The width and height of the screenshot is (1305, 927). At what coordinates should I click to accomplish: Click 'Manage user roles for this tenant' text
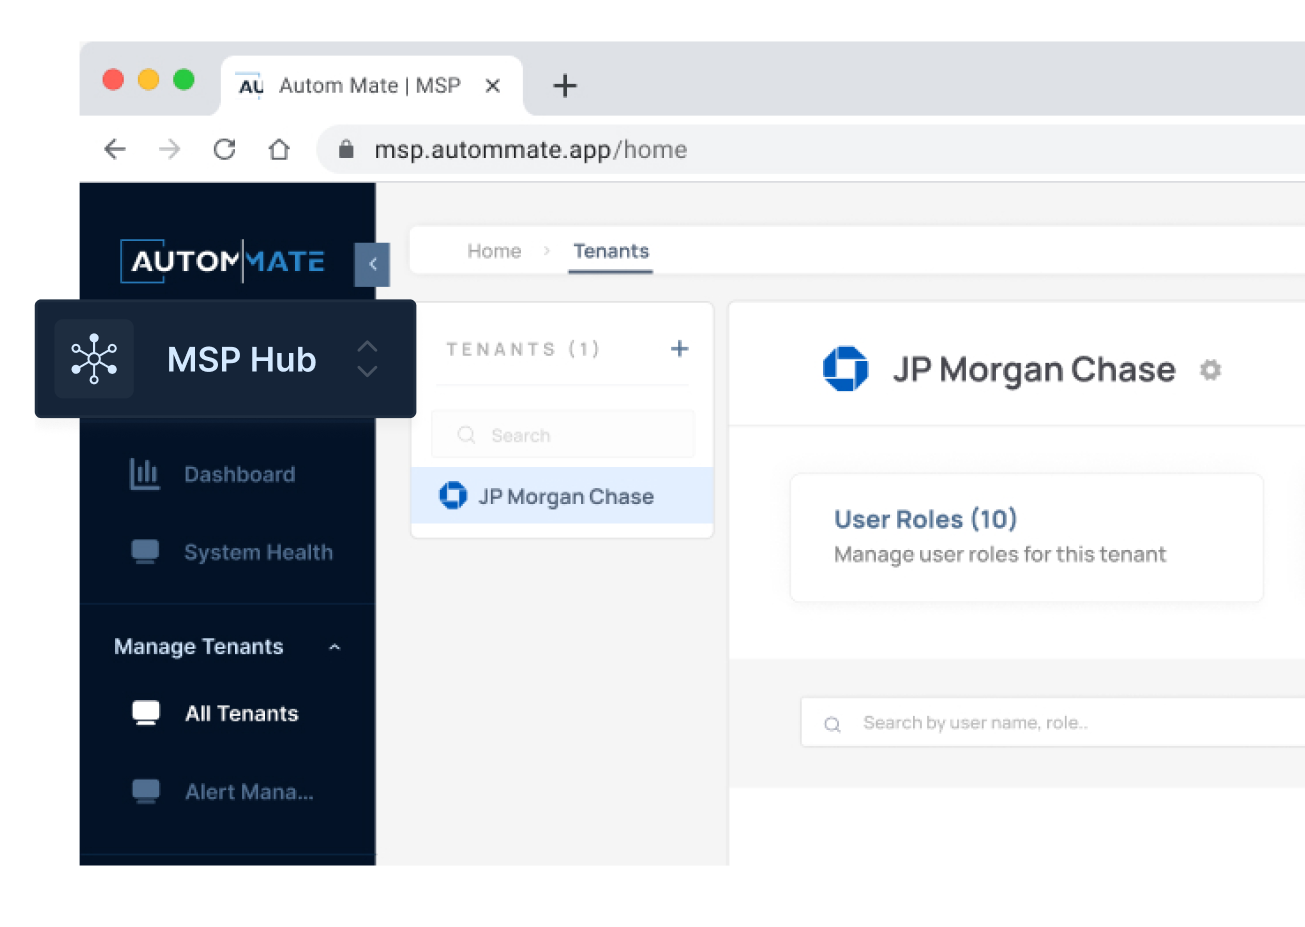pyautogui.click(x=1000, y=555)
